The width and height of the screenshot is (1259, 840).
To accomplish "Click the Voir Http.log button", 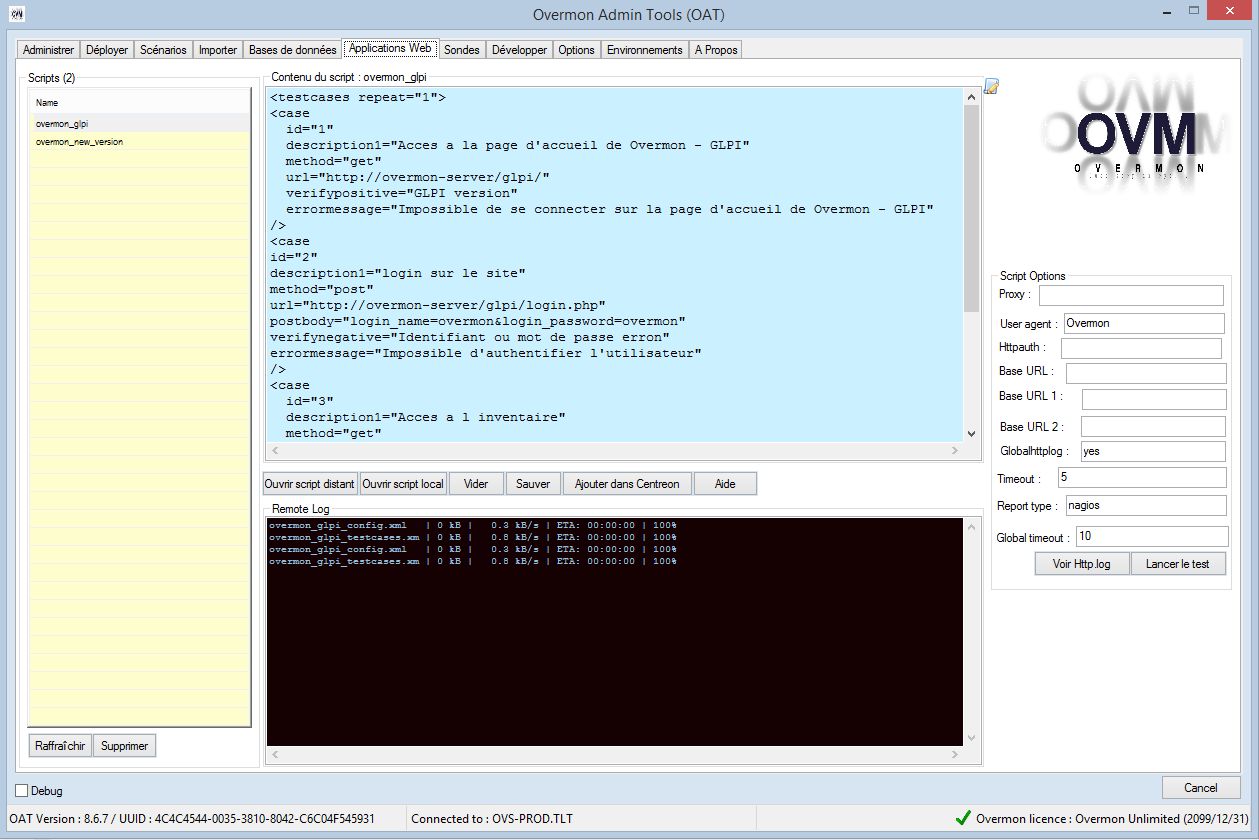I will pyautogui.click(x=1082, y=564).
